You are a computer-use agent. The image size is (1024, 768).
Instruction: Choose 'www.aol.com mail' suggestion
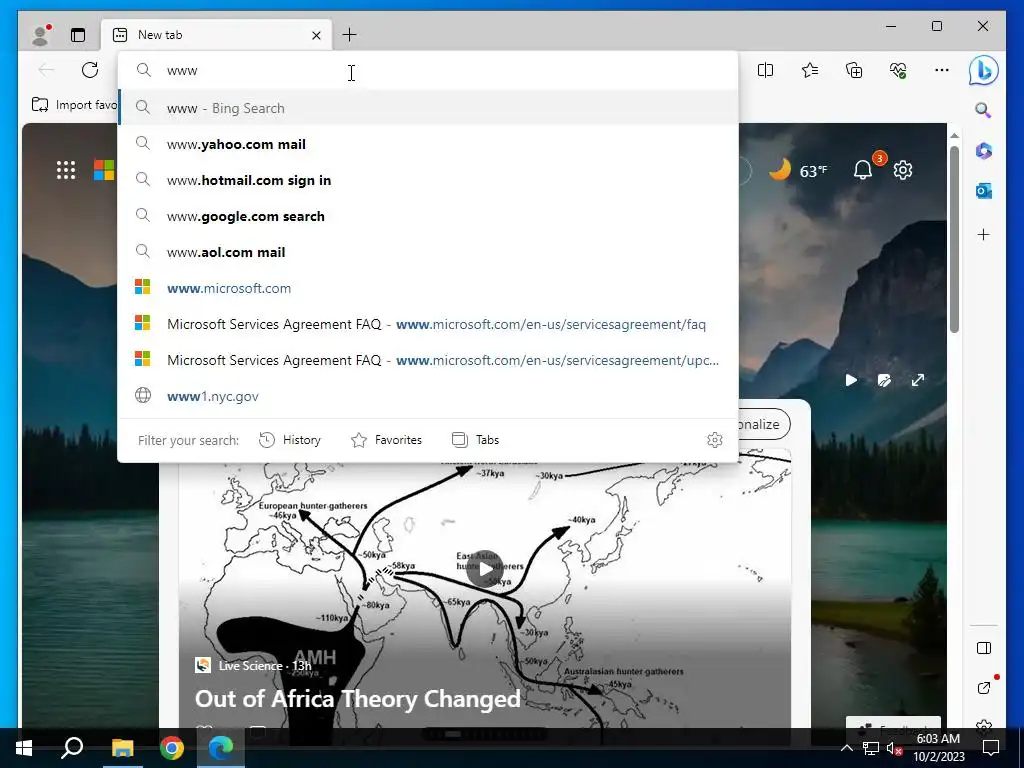click(428, 251)
